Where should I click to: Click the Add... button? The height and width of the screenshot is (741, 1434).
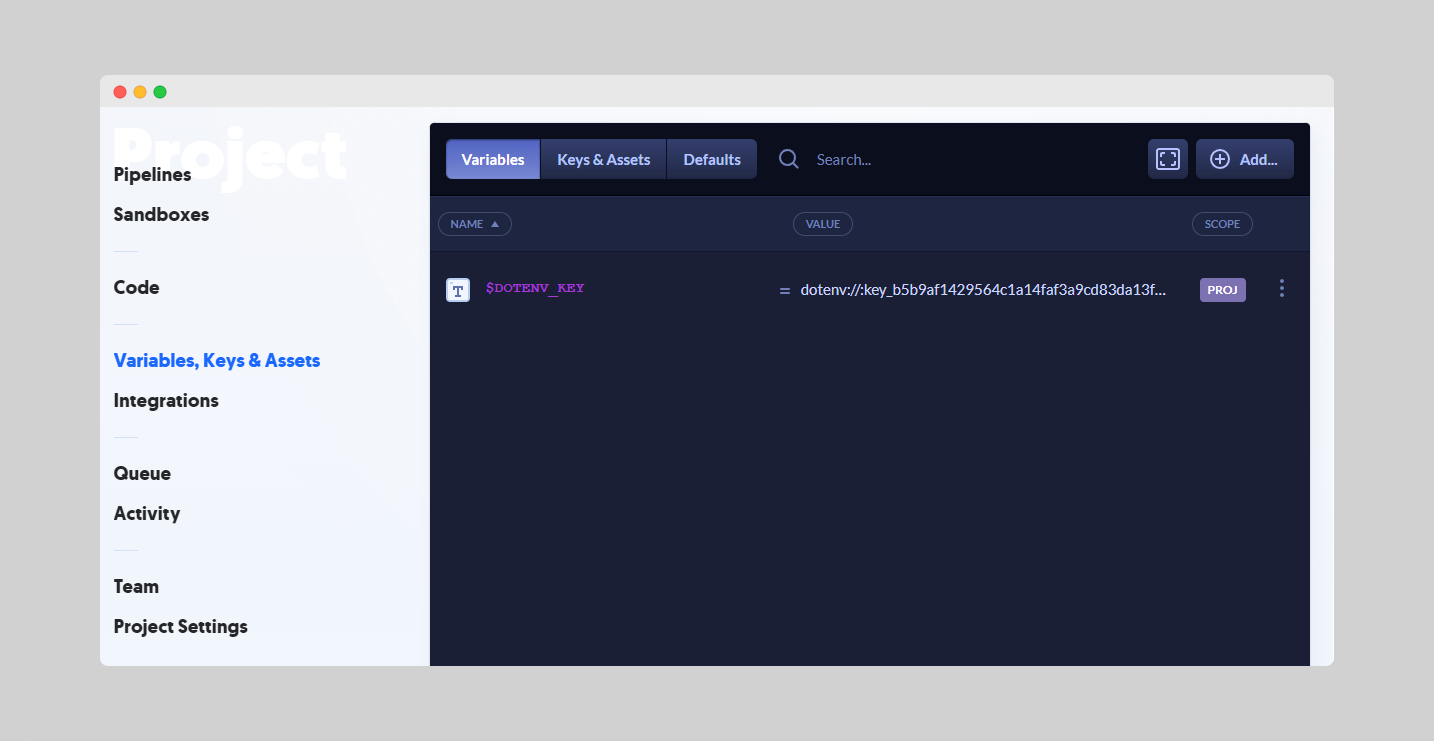(x=1245, y=159)
